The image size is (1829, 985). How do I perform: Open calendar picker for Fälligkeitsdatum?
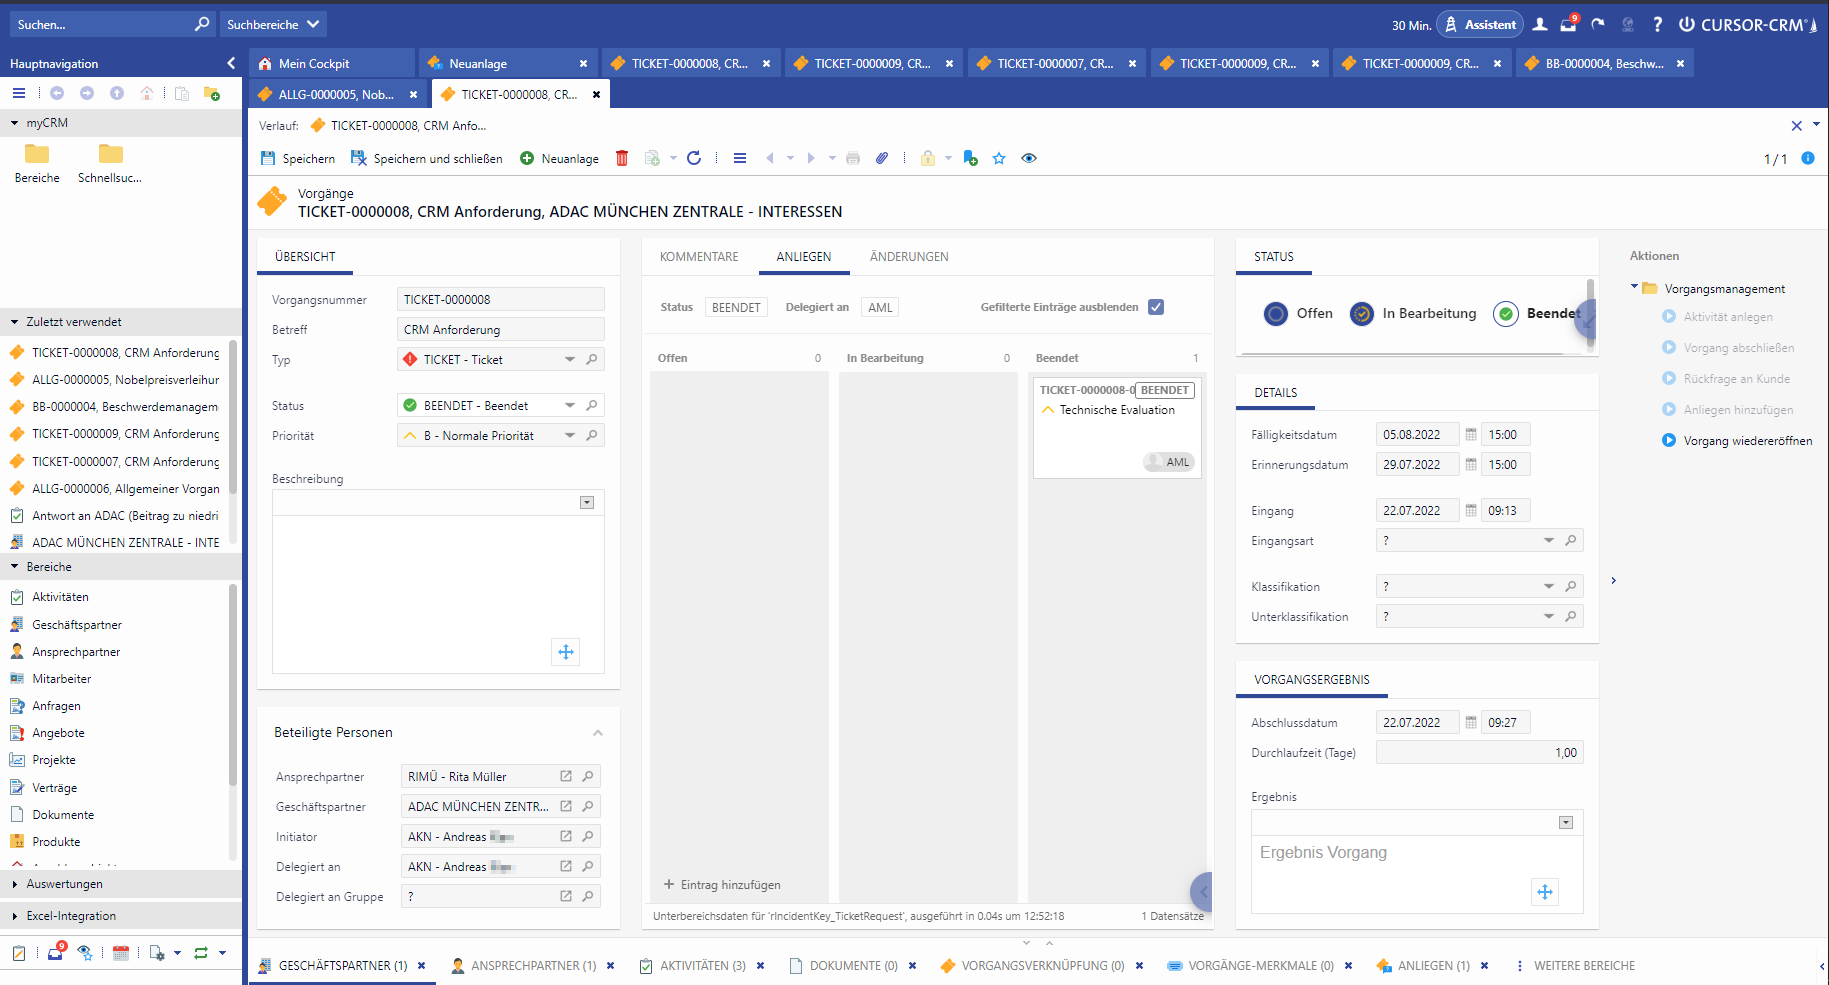pyautogui.click(x=1471, y=435)
